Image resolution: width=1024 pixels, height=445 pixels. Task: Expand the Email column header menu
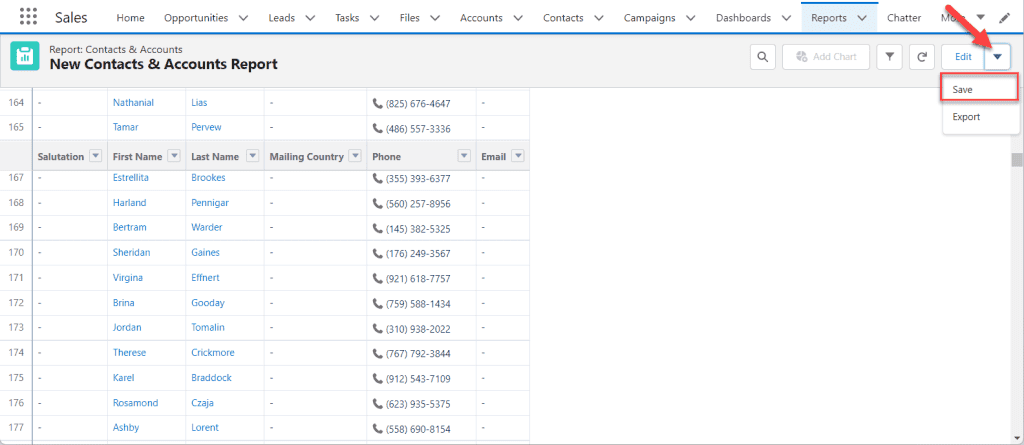tap(517, 156)
